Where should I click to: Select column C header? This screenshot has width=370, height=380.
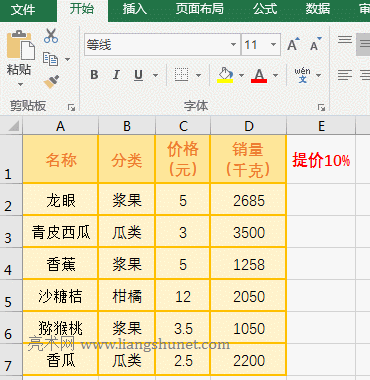pyautogui.click(x=183, y=126)
